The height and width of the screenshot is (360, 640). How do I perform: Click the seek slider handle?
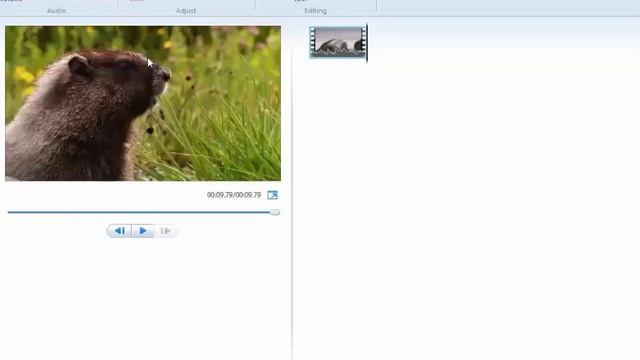[x=275, y=212]
